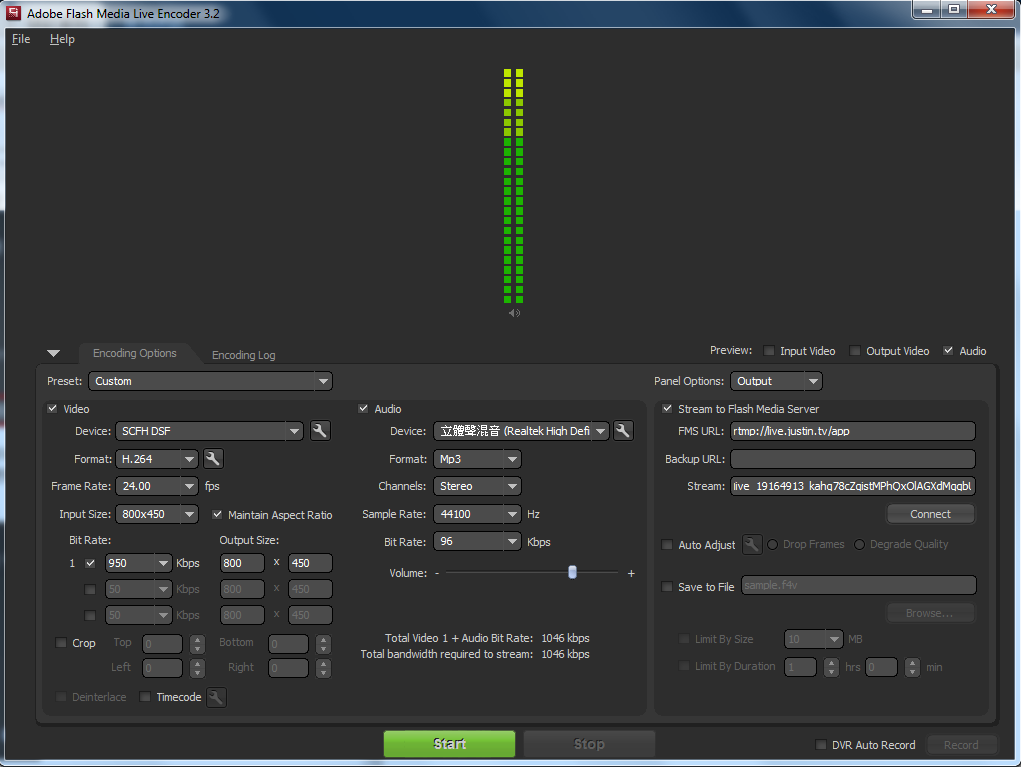Enable the Save to File checkbox

click(668, 587)
